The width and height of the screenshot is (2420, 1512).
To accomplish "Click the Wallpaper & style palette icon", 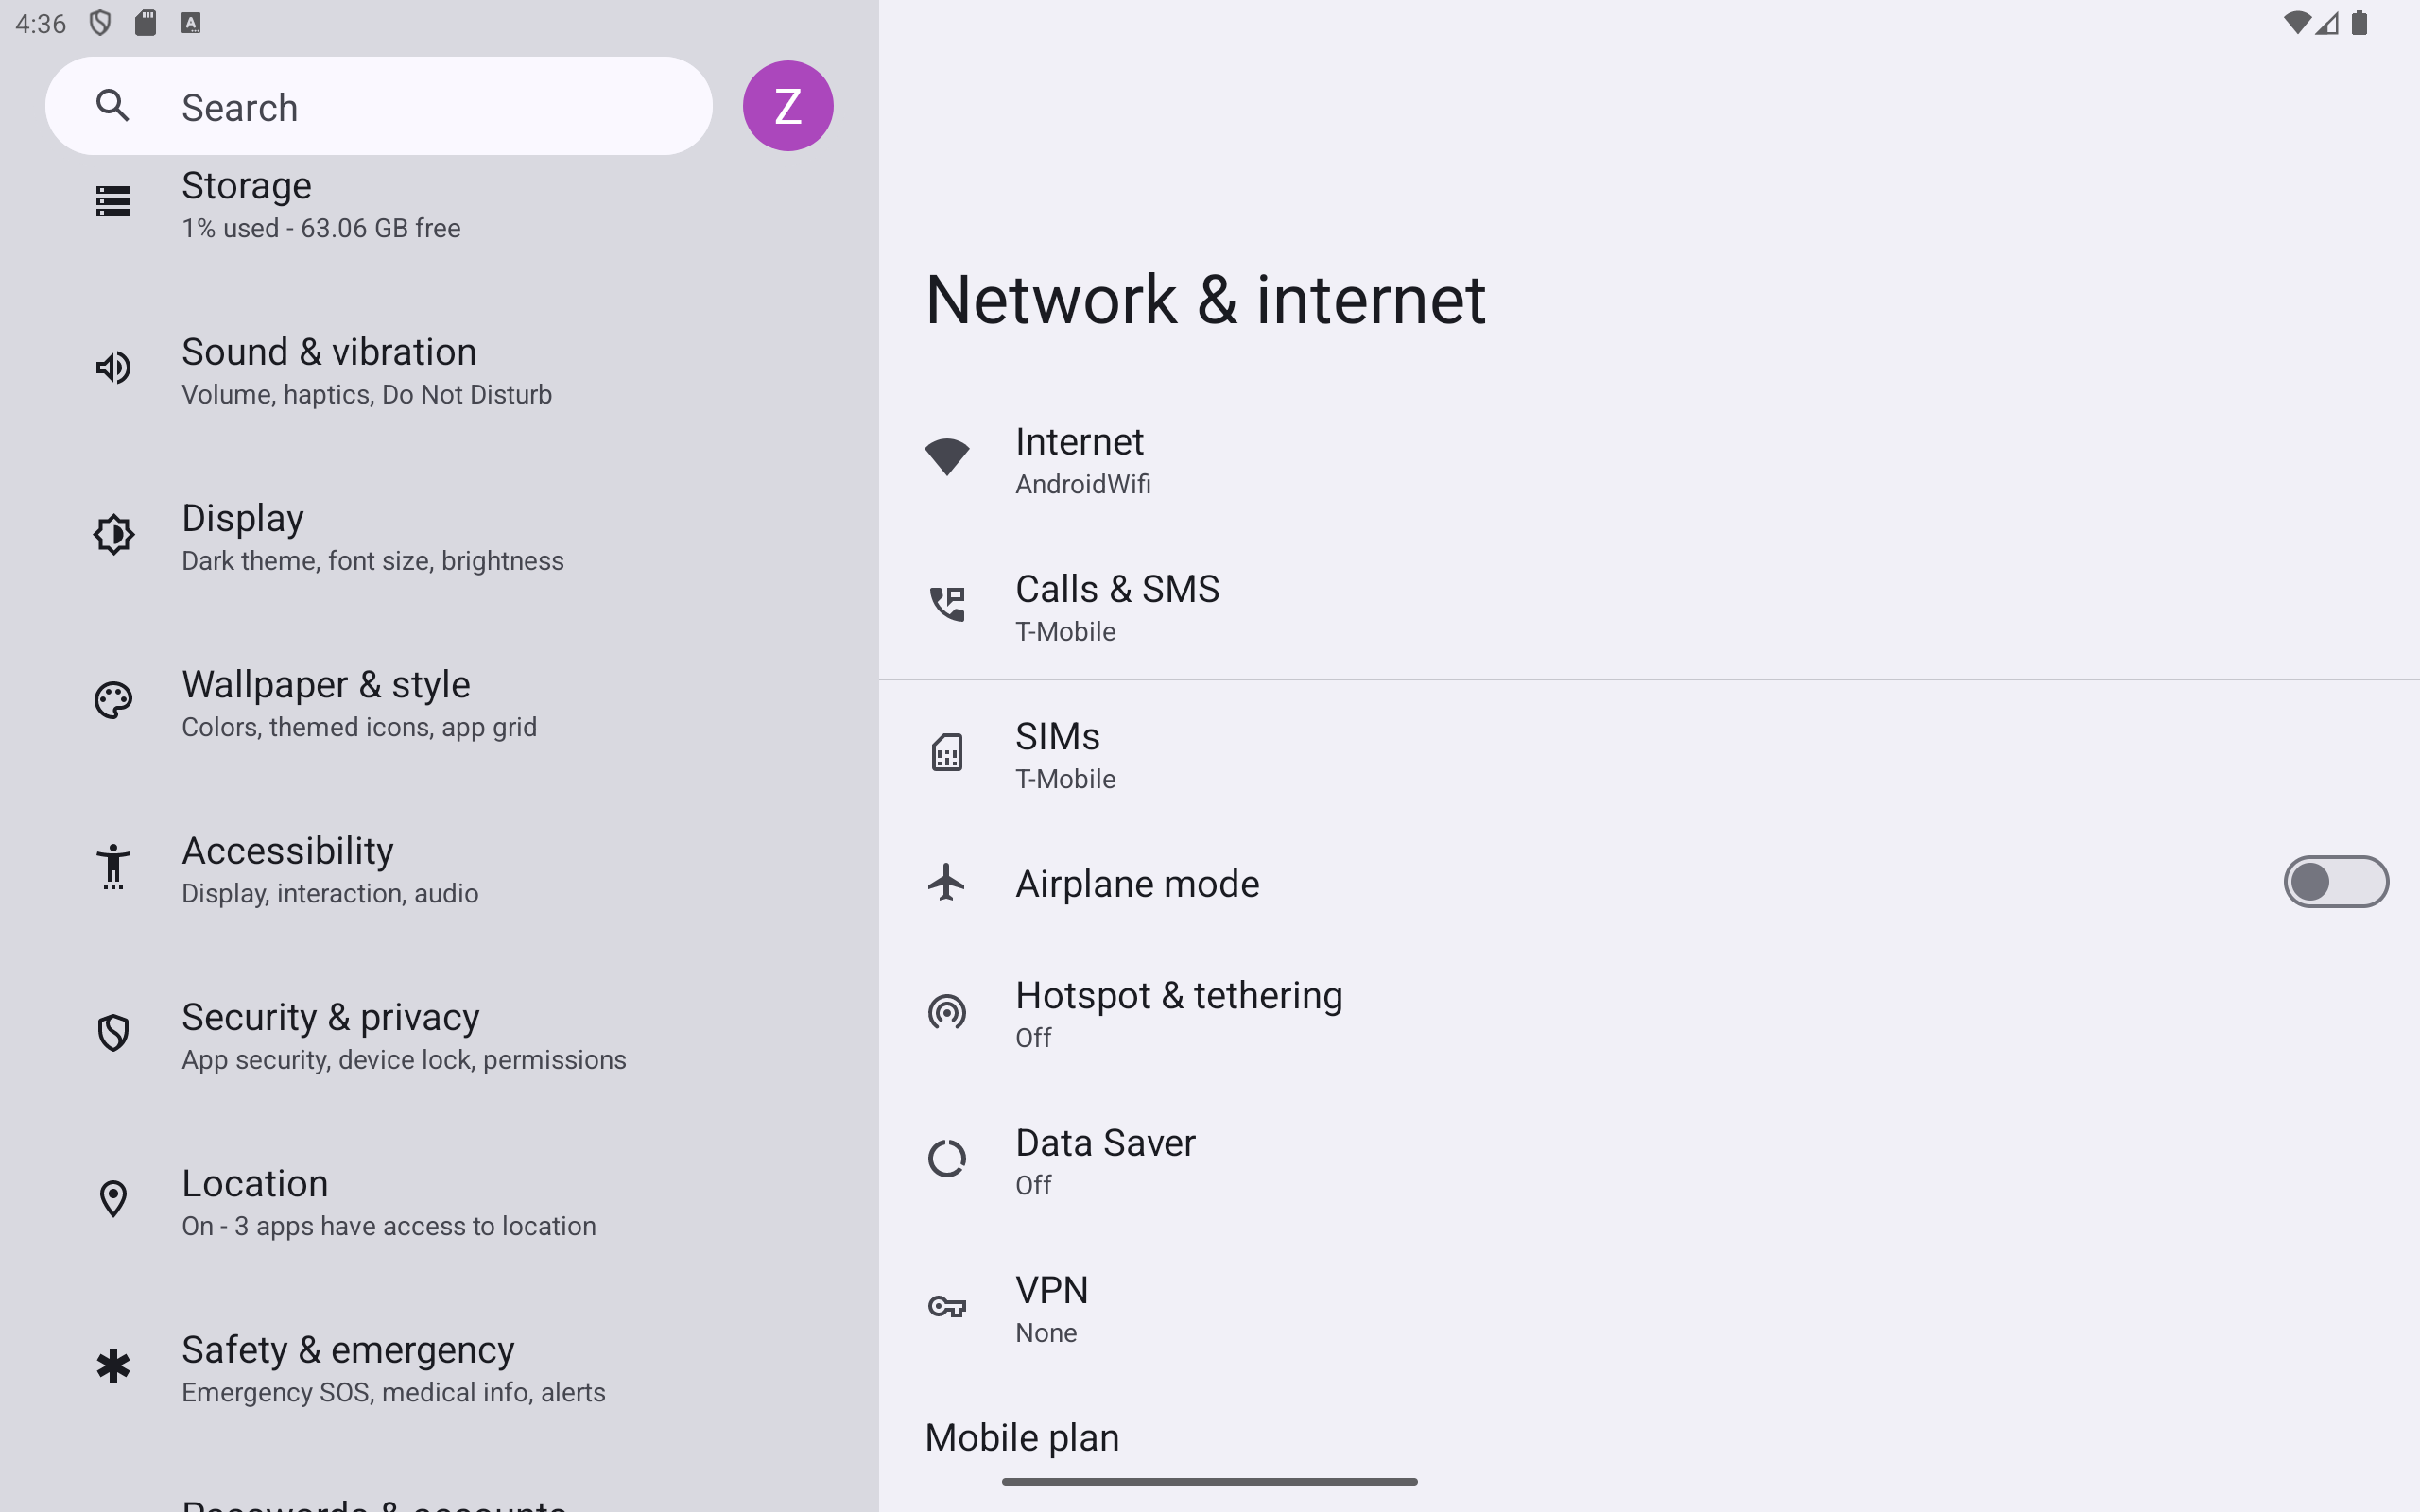I will click(x=113, y=701).
